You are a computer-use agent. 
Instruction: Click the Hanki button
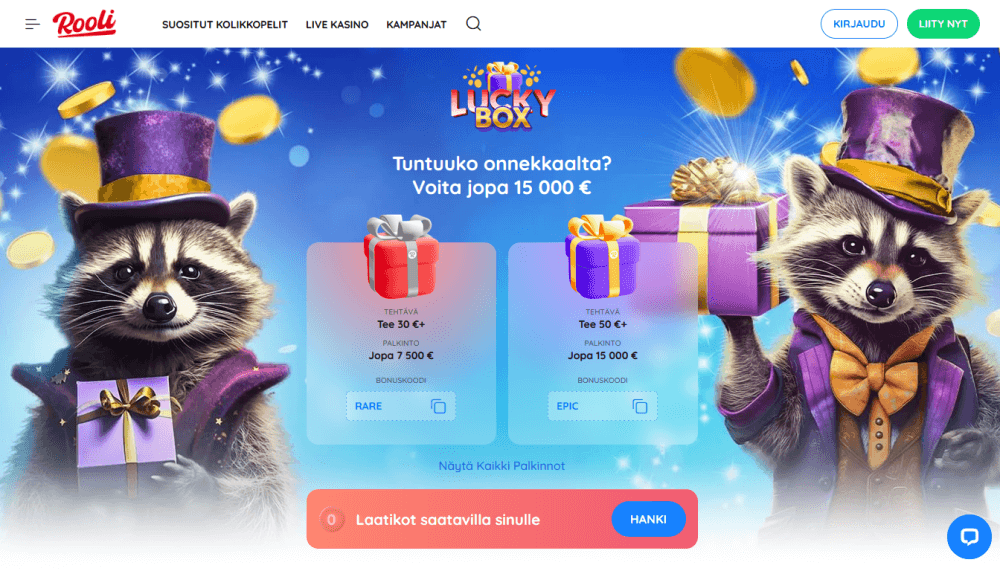coord(648,519)
